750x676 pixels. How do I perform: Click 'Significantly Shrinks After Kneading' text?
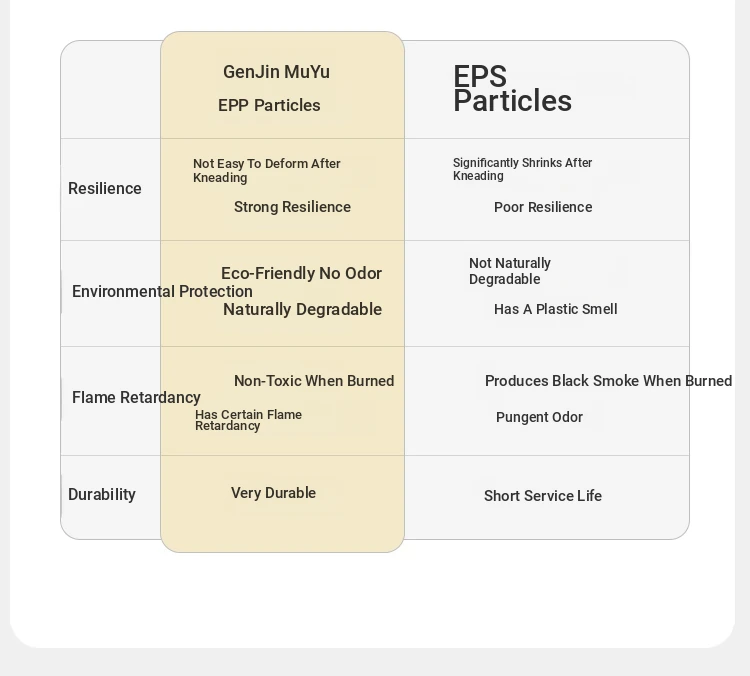[522, 169]
